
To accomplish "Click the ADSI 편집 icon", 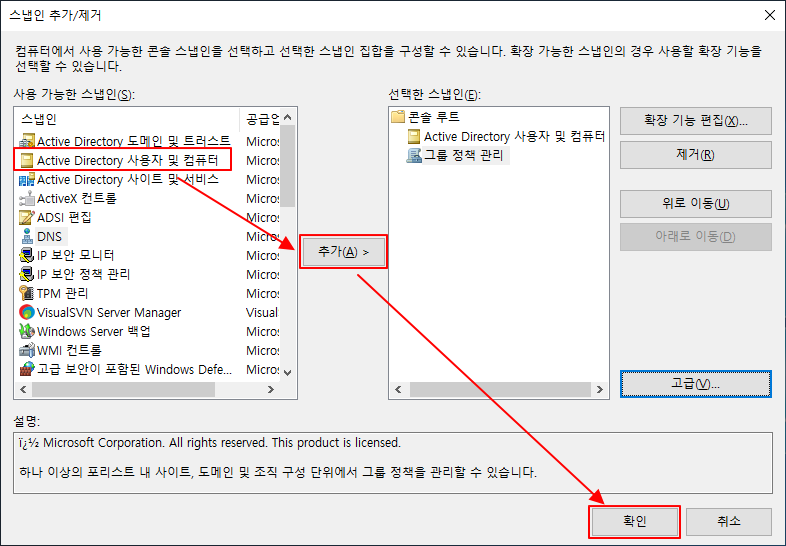I will coord(27,218).
